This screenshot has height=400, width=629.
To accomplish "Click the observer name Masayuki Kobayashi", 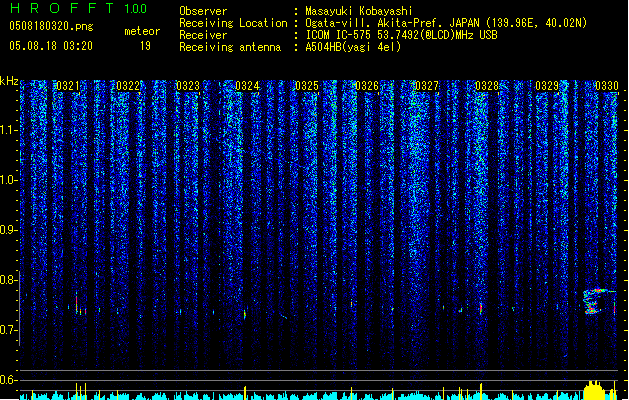I will [359, 11].
